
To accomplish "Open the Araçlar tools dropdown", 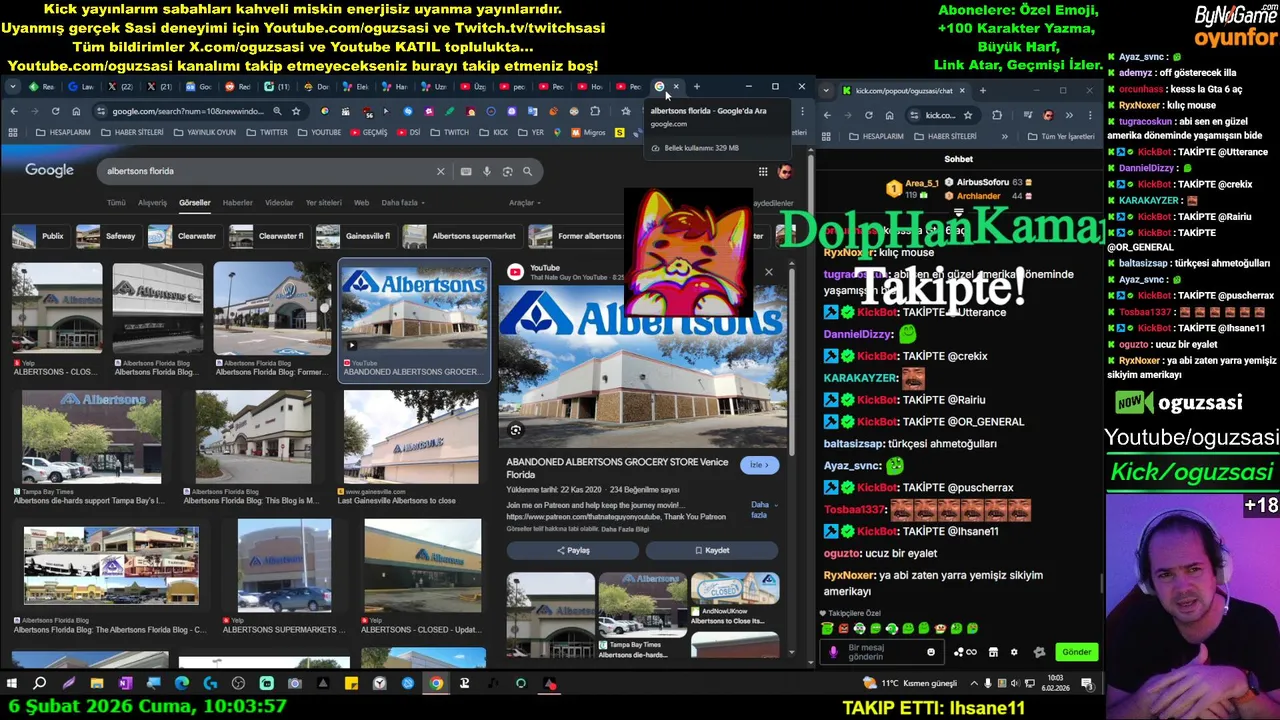I will (x=524, y=203).
